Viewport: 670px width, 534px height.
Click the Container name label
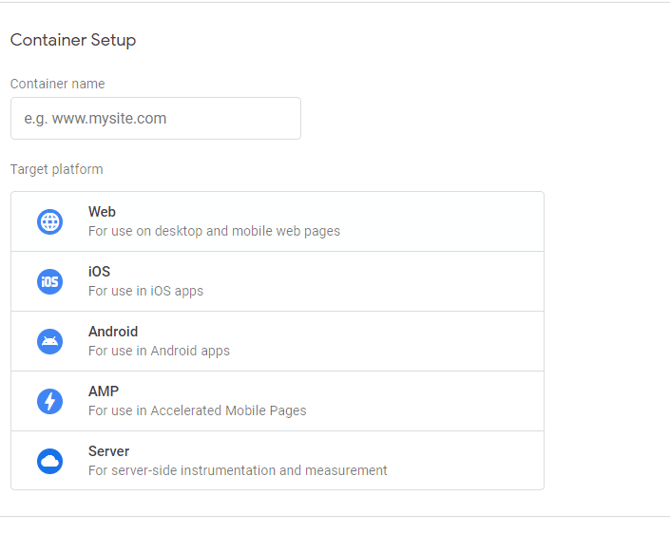(57, 84)
